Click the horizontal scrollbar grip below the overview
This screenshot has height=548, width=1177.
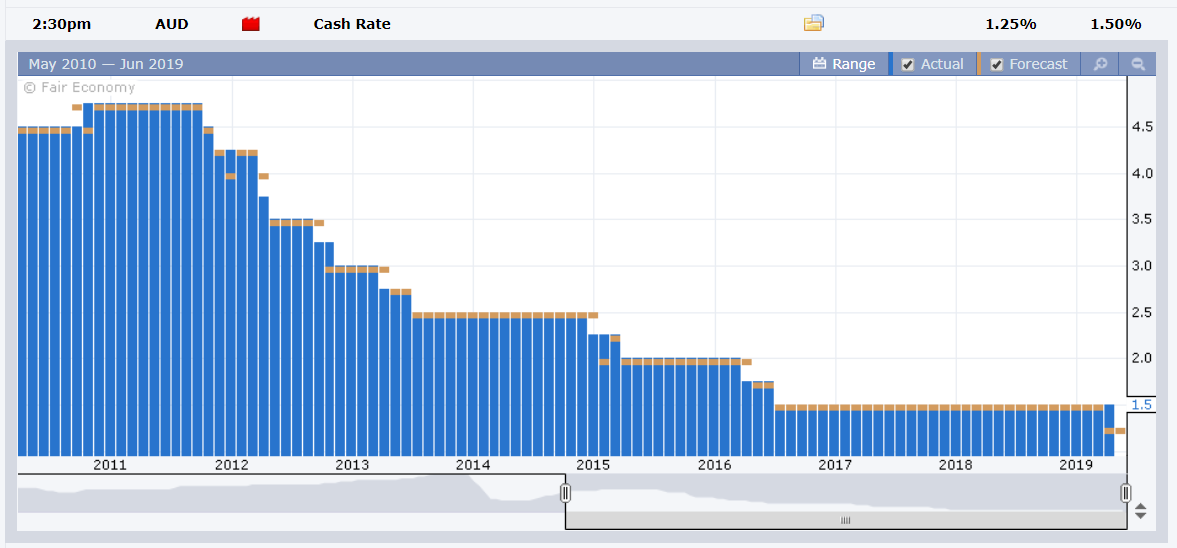(x=845, y=520)
